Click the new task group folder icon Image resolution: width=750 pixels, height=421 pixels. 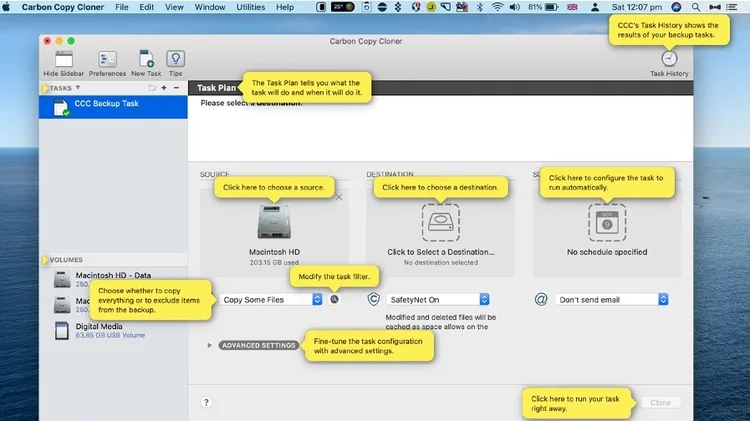click(x=152, y=88)
